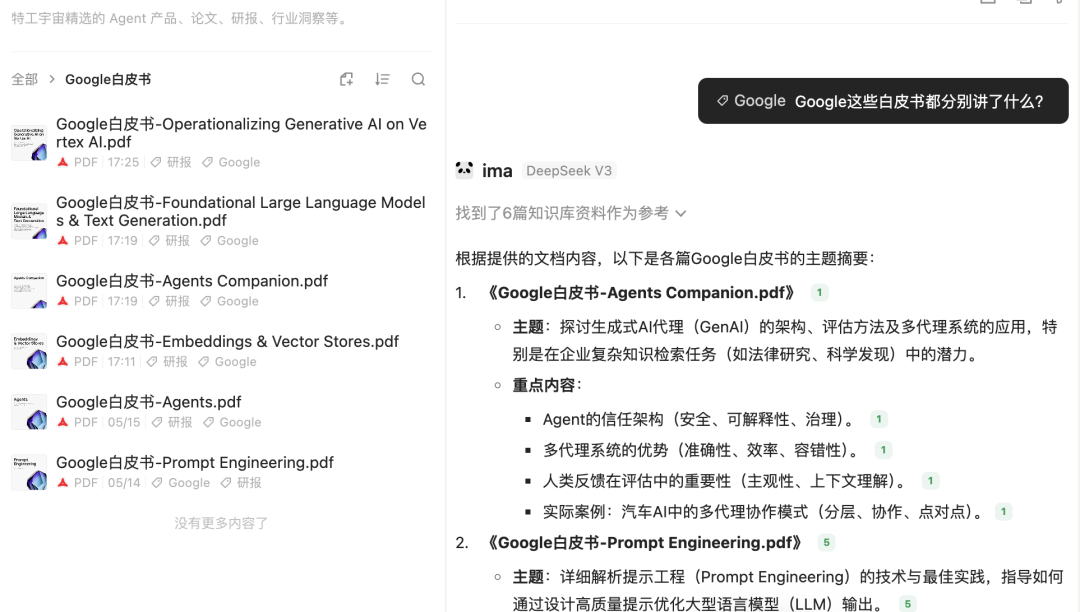This screenshot has width=1080, height=612.
Task: Select 研报 tag on Embeddings & Vector Stores row
Action: (167, 362)
